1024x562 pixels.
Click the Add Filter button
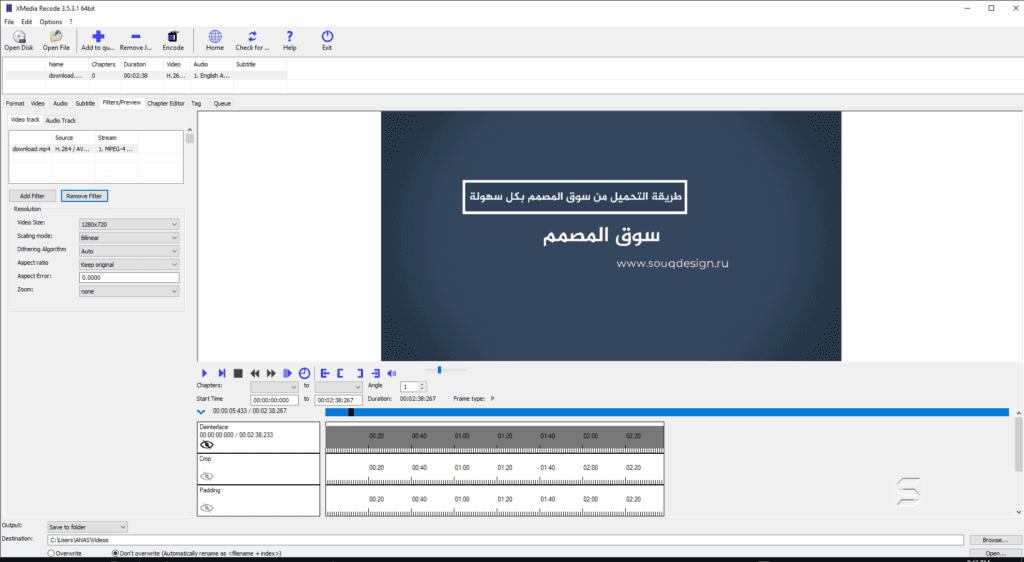[32, 196]
